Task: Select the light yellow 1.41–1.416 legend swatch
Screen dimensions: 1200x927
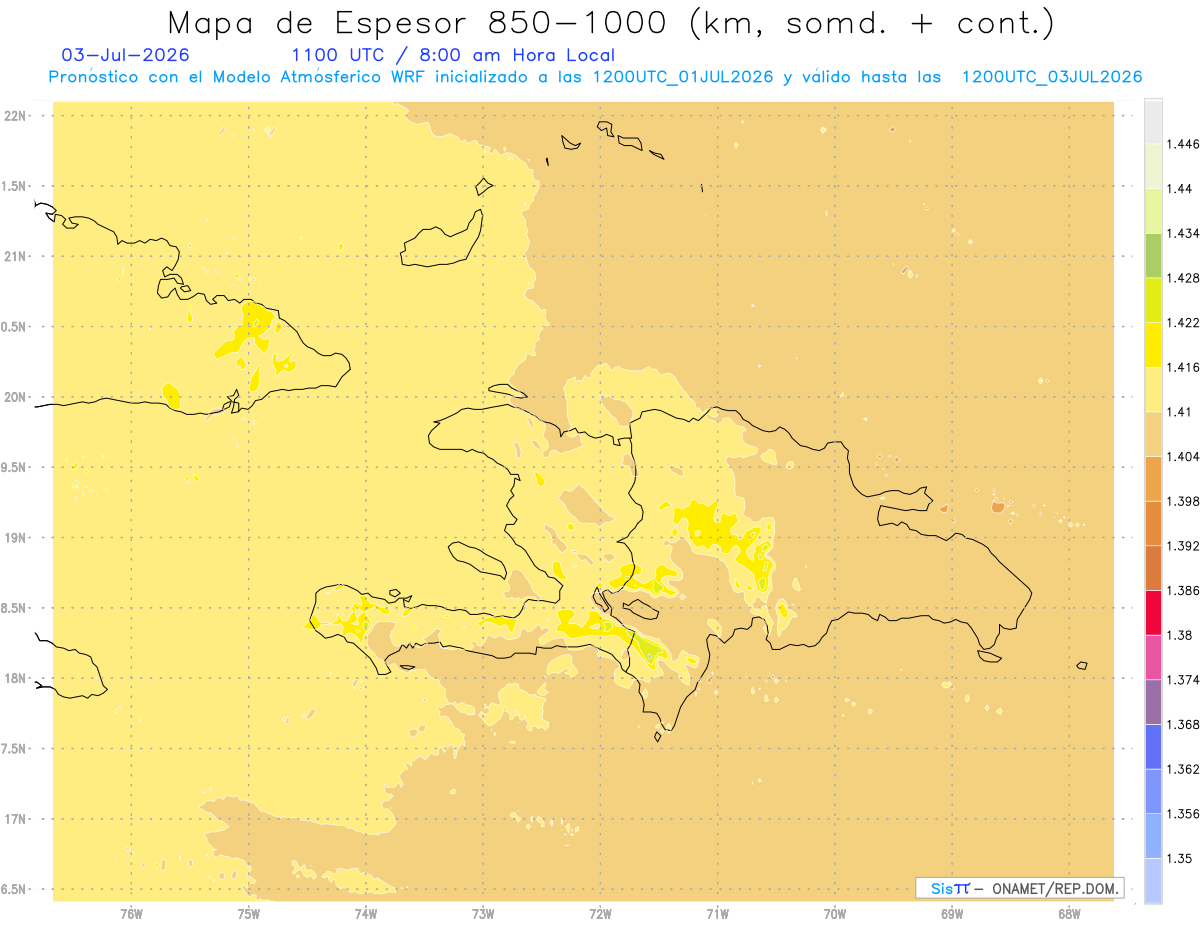Action: click(1153, 390)
